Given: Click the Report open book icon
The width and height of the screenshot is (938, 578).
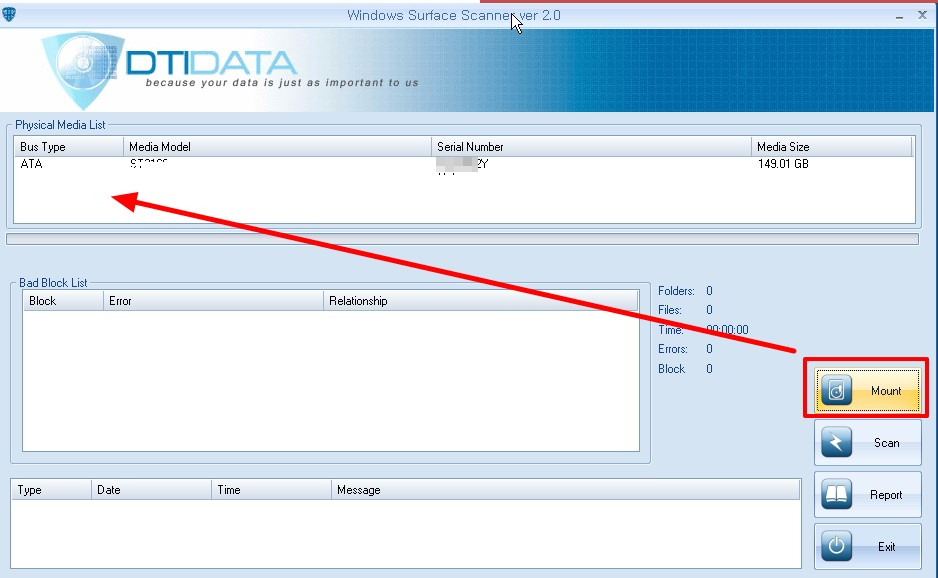Looking at the screenshot, I should pos(837,495).
